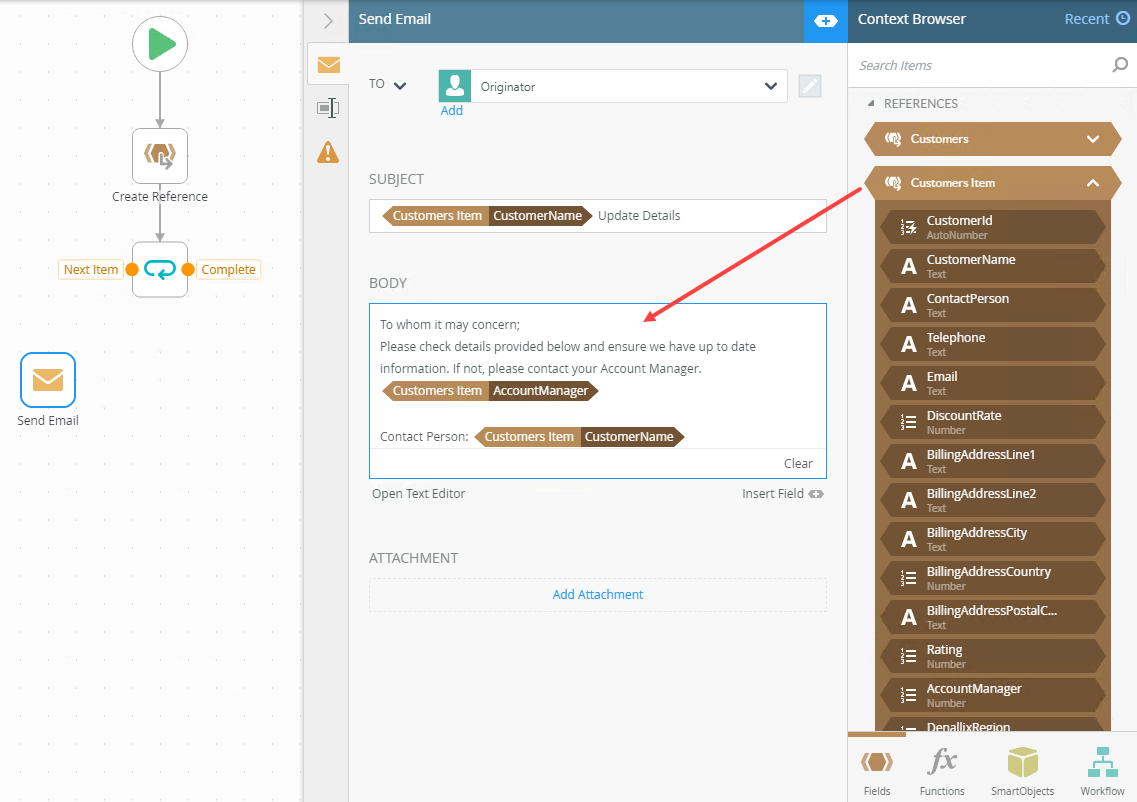Expand the Customers reference
The width and height of the screenshot is (1137, 802).
(x=1092, y=140)
